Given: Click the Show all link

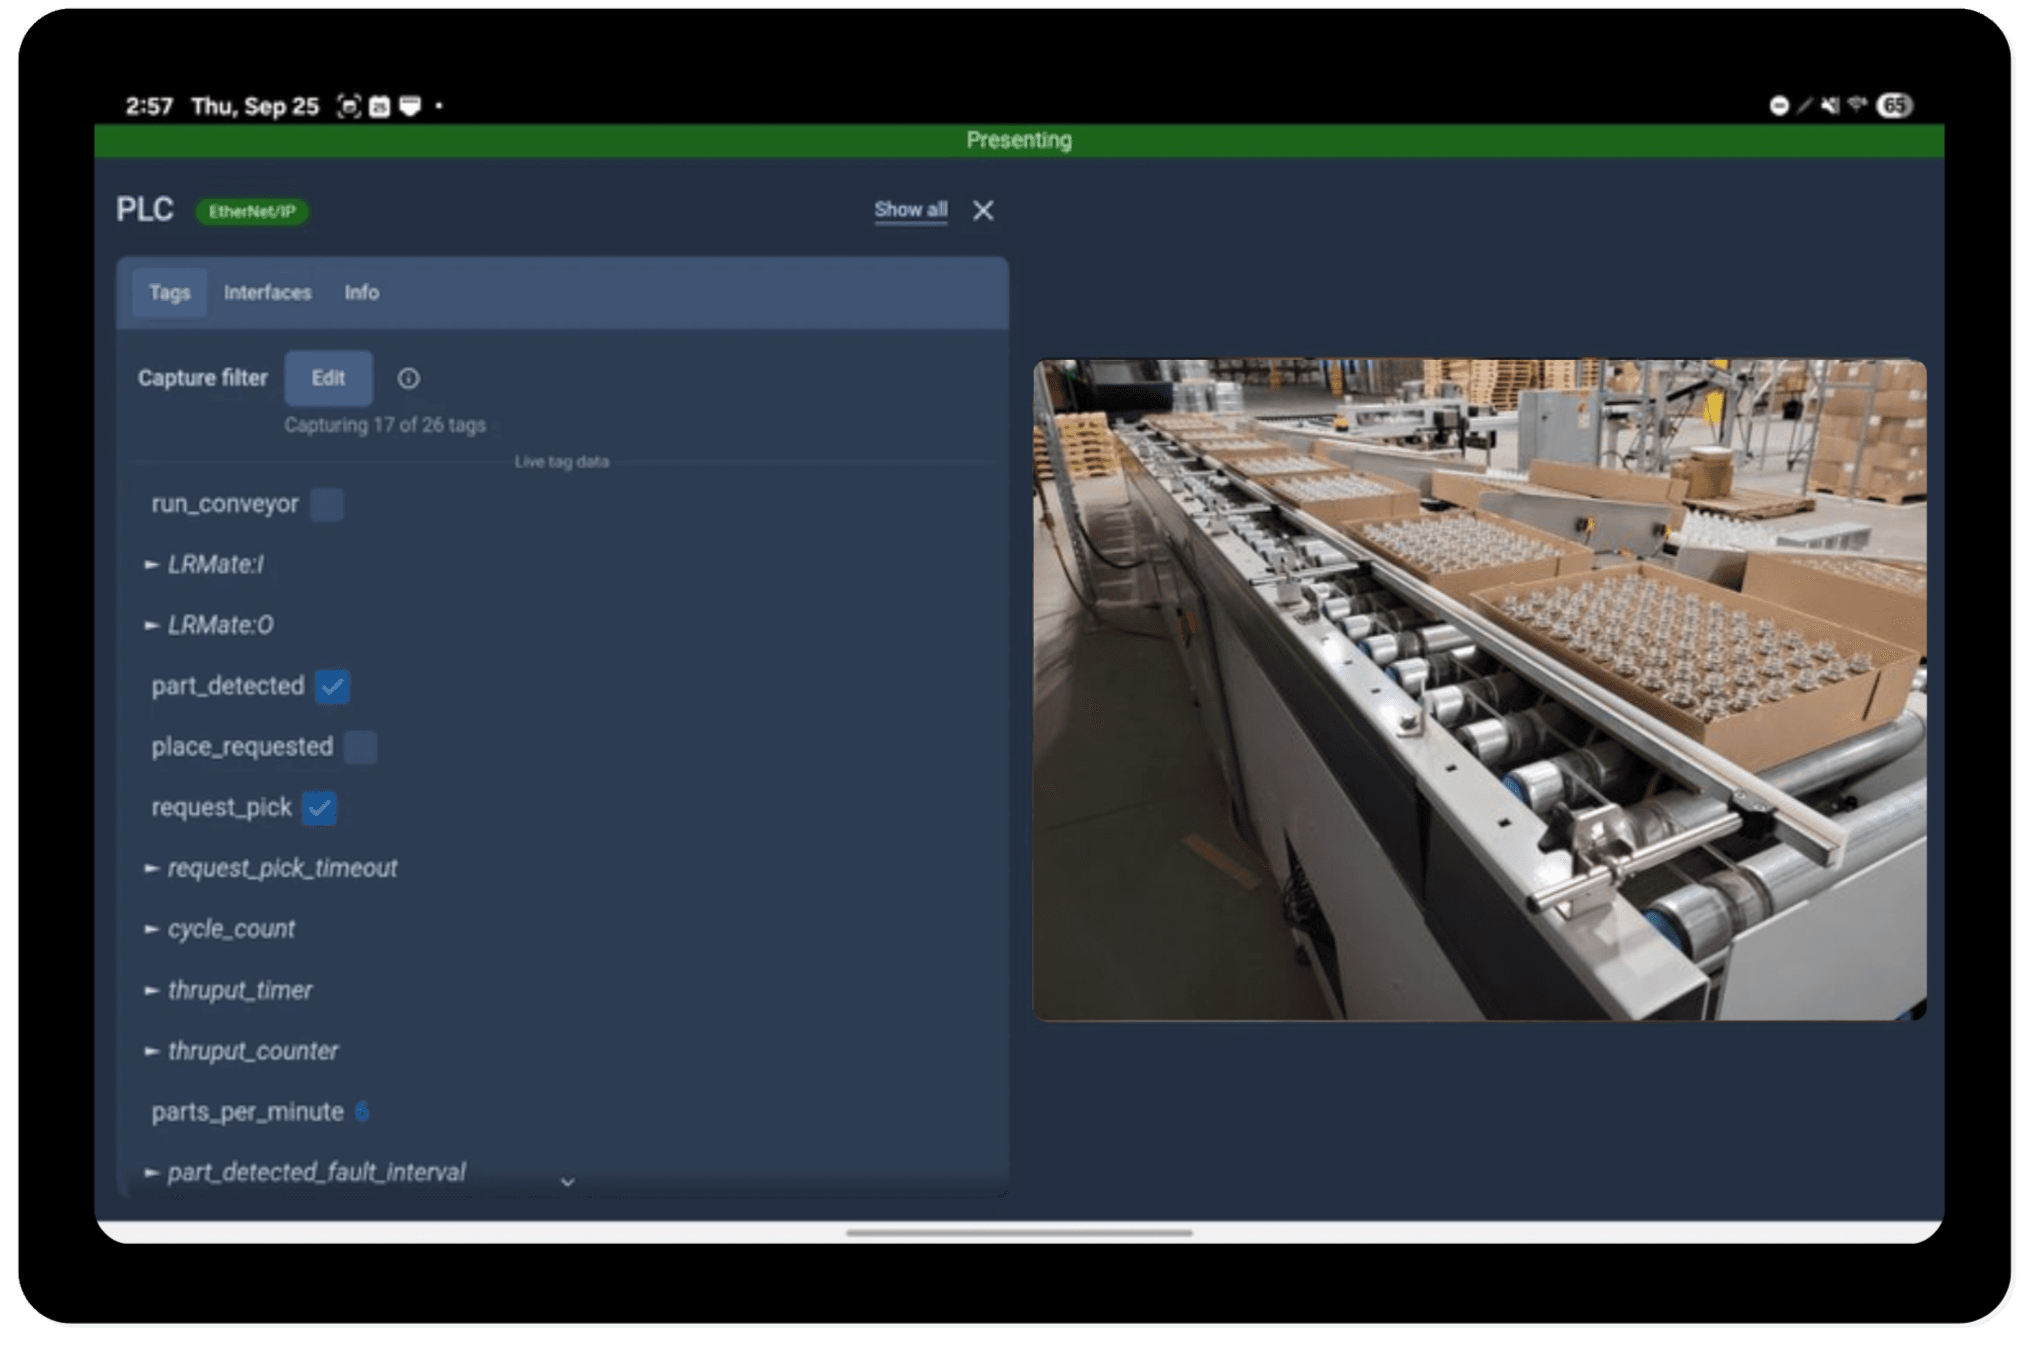Looking at the screenshot, I should [910, 209].
